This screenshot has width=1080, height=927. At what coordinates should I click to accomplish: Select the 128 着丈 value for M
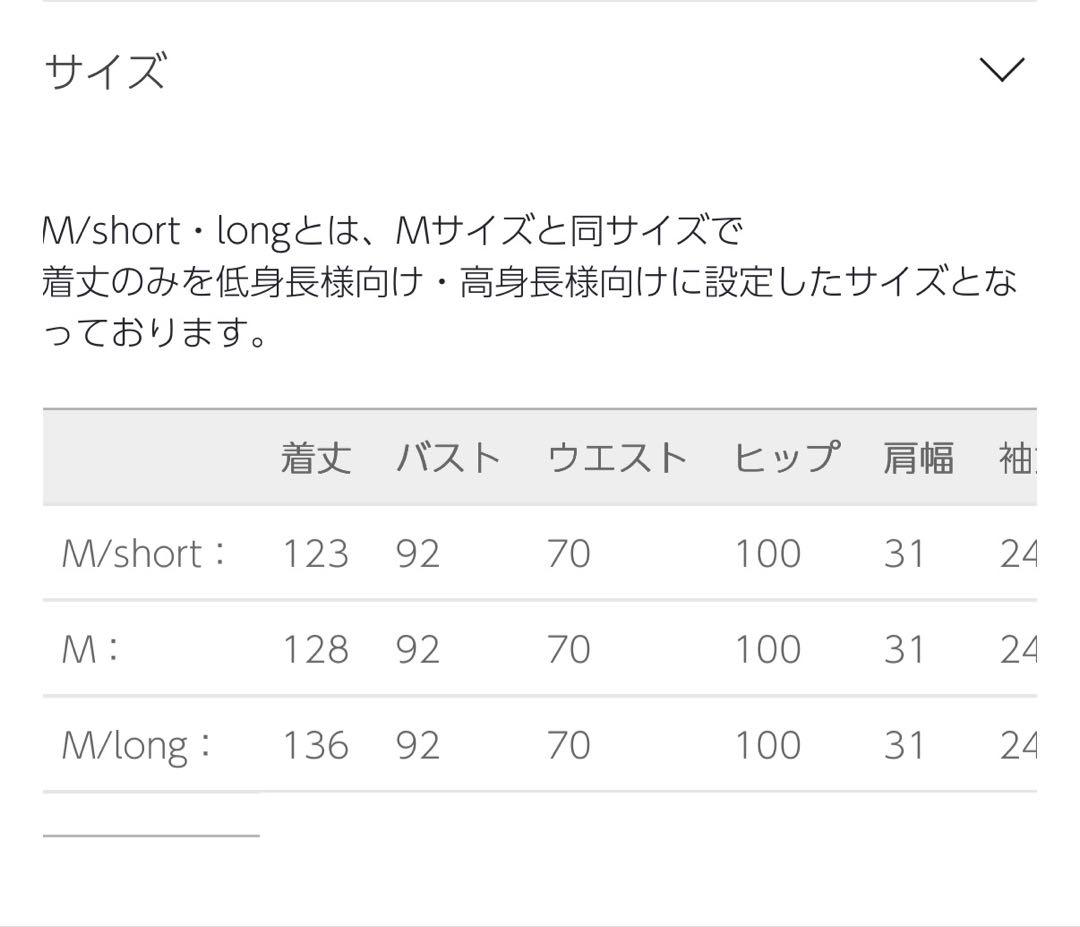pos(316,648)
